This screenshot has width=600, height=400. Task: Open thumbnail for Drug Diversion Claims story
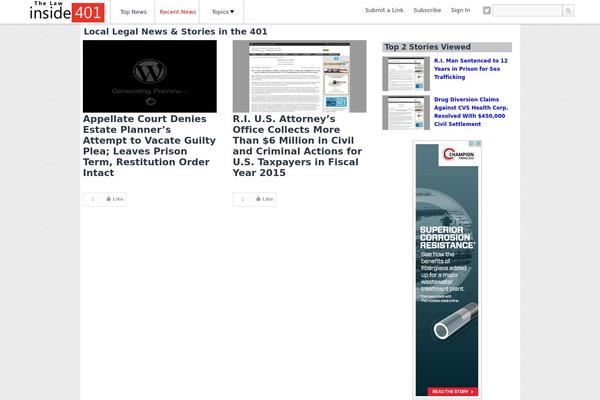pyautogui.click(x=406, y=113)
